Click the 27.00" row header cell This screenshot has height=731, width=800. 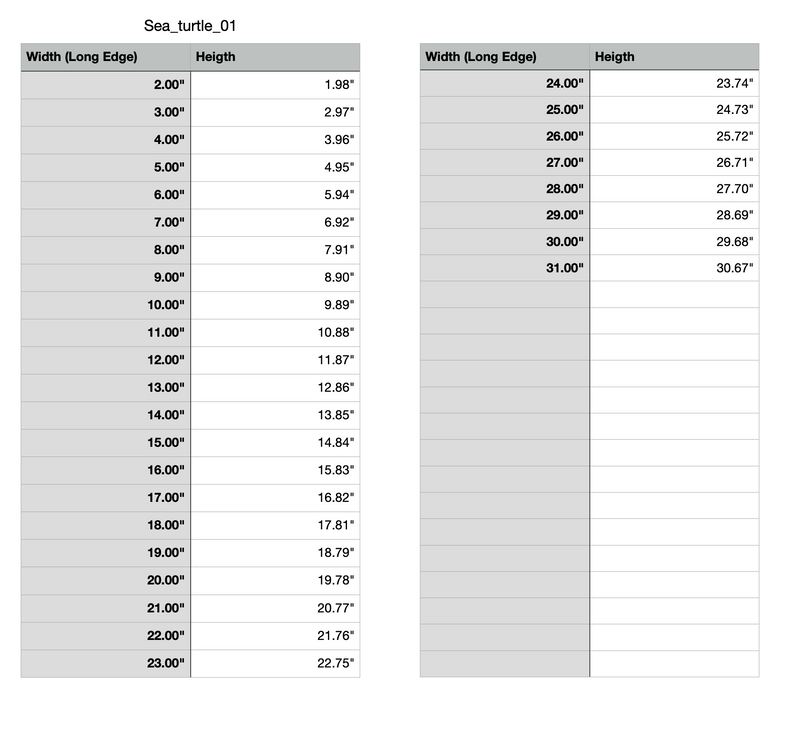tap(505, 162)
